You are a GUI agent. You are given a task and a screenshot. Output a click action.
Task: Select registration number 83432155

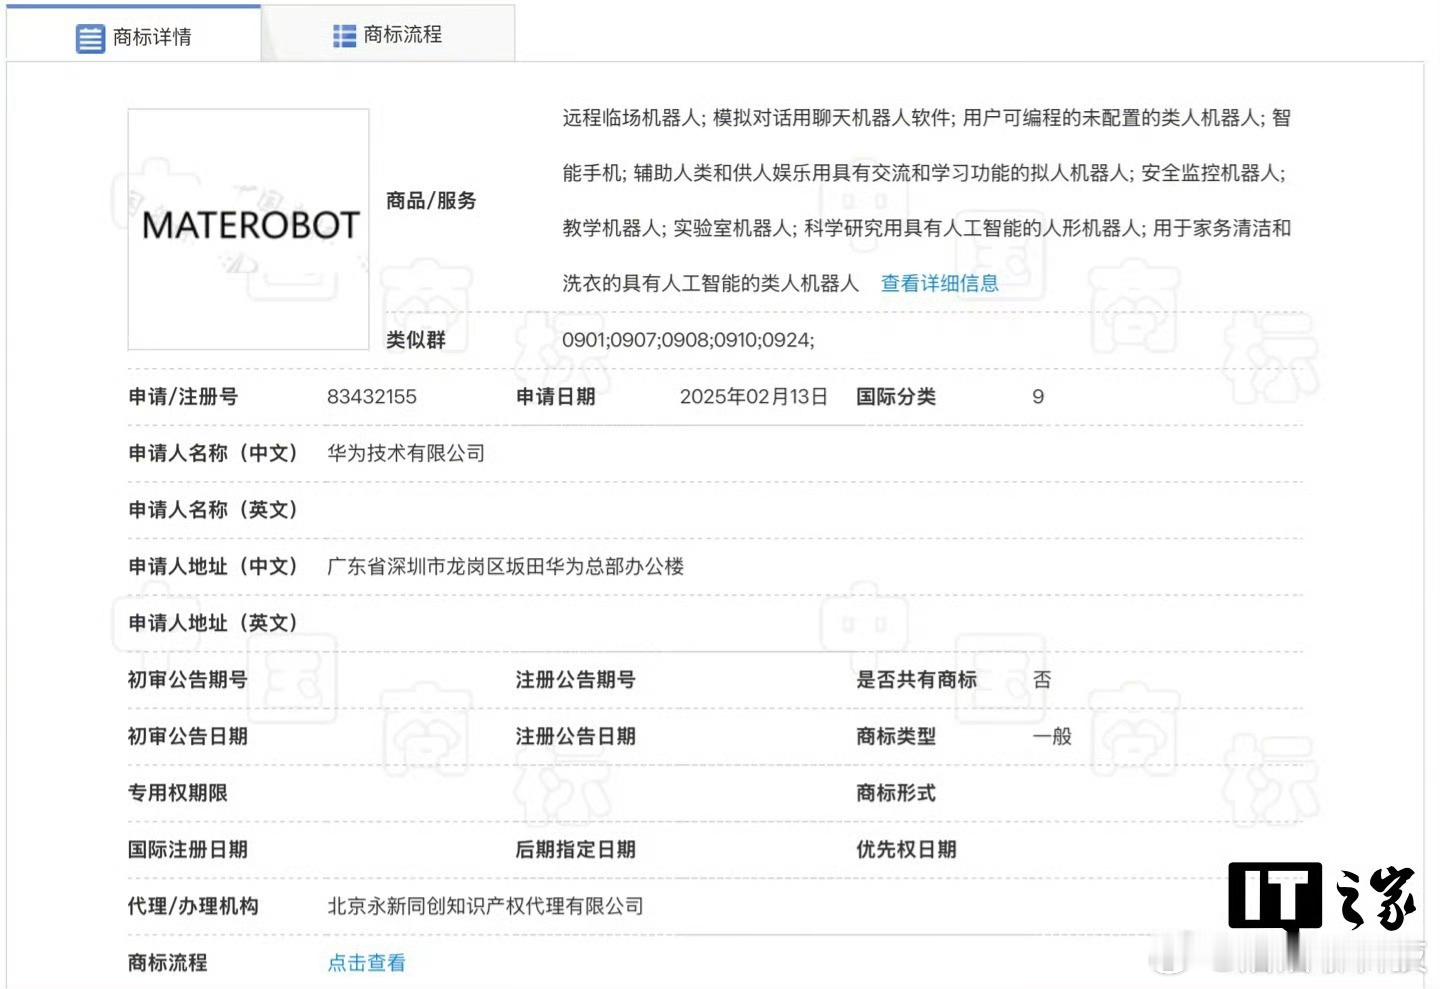(371, 396)
